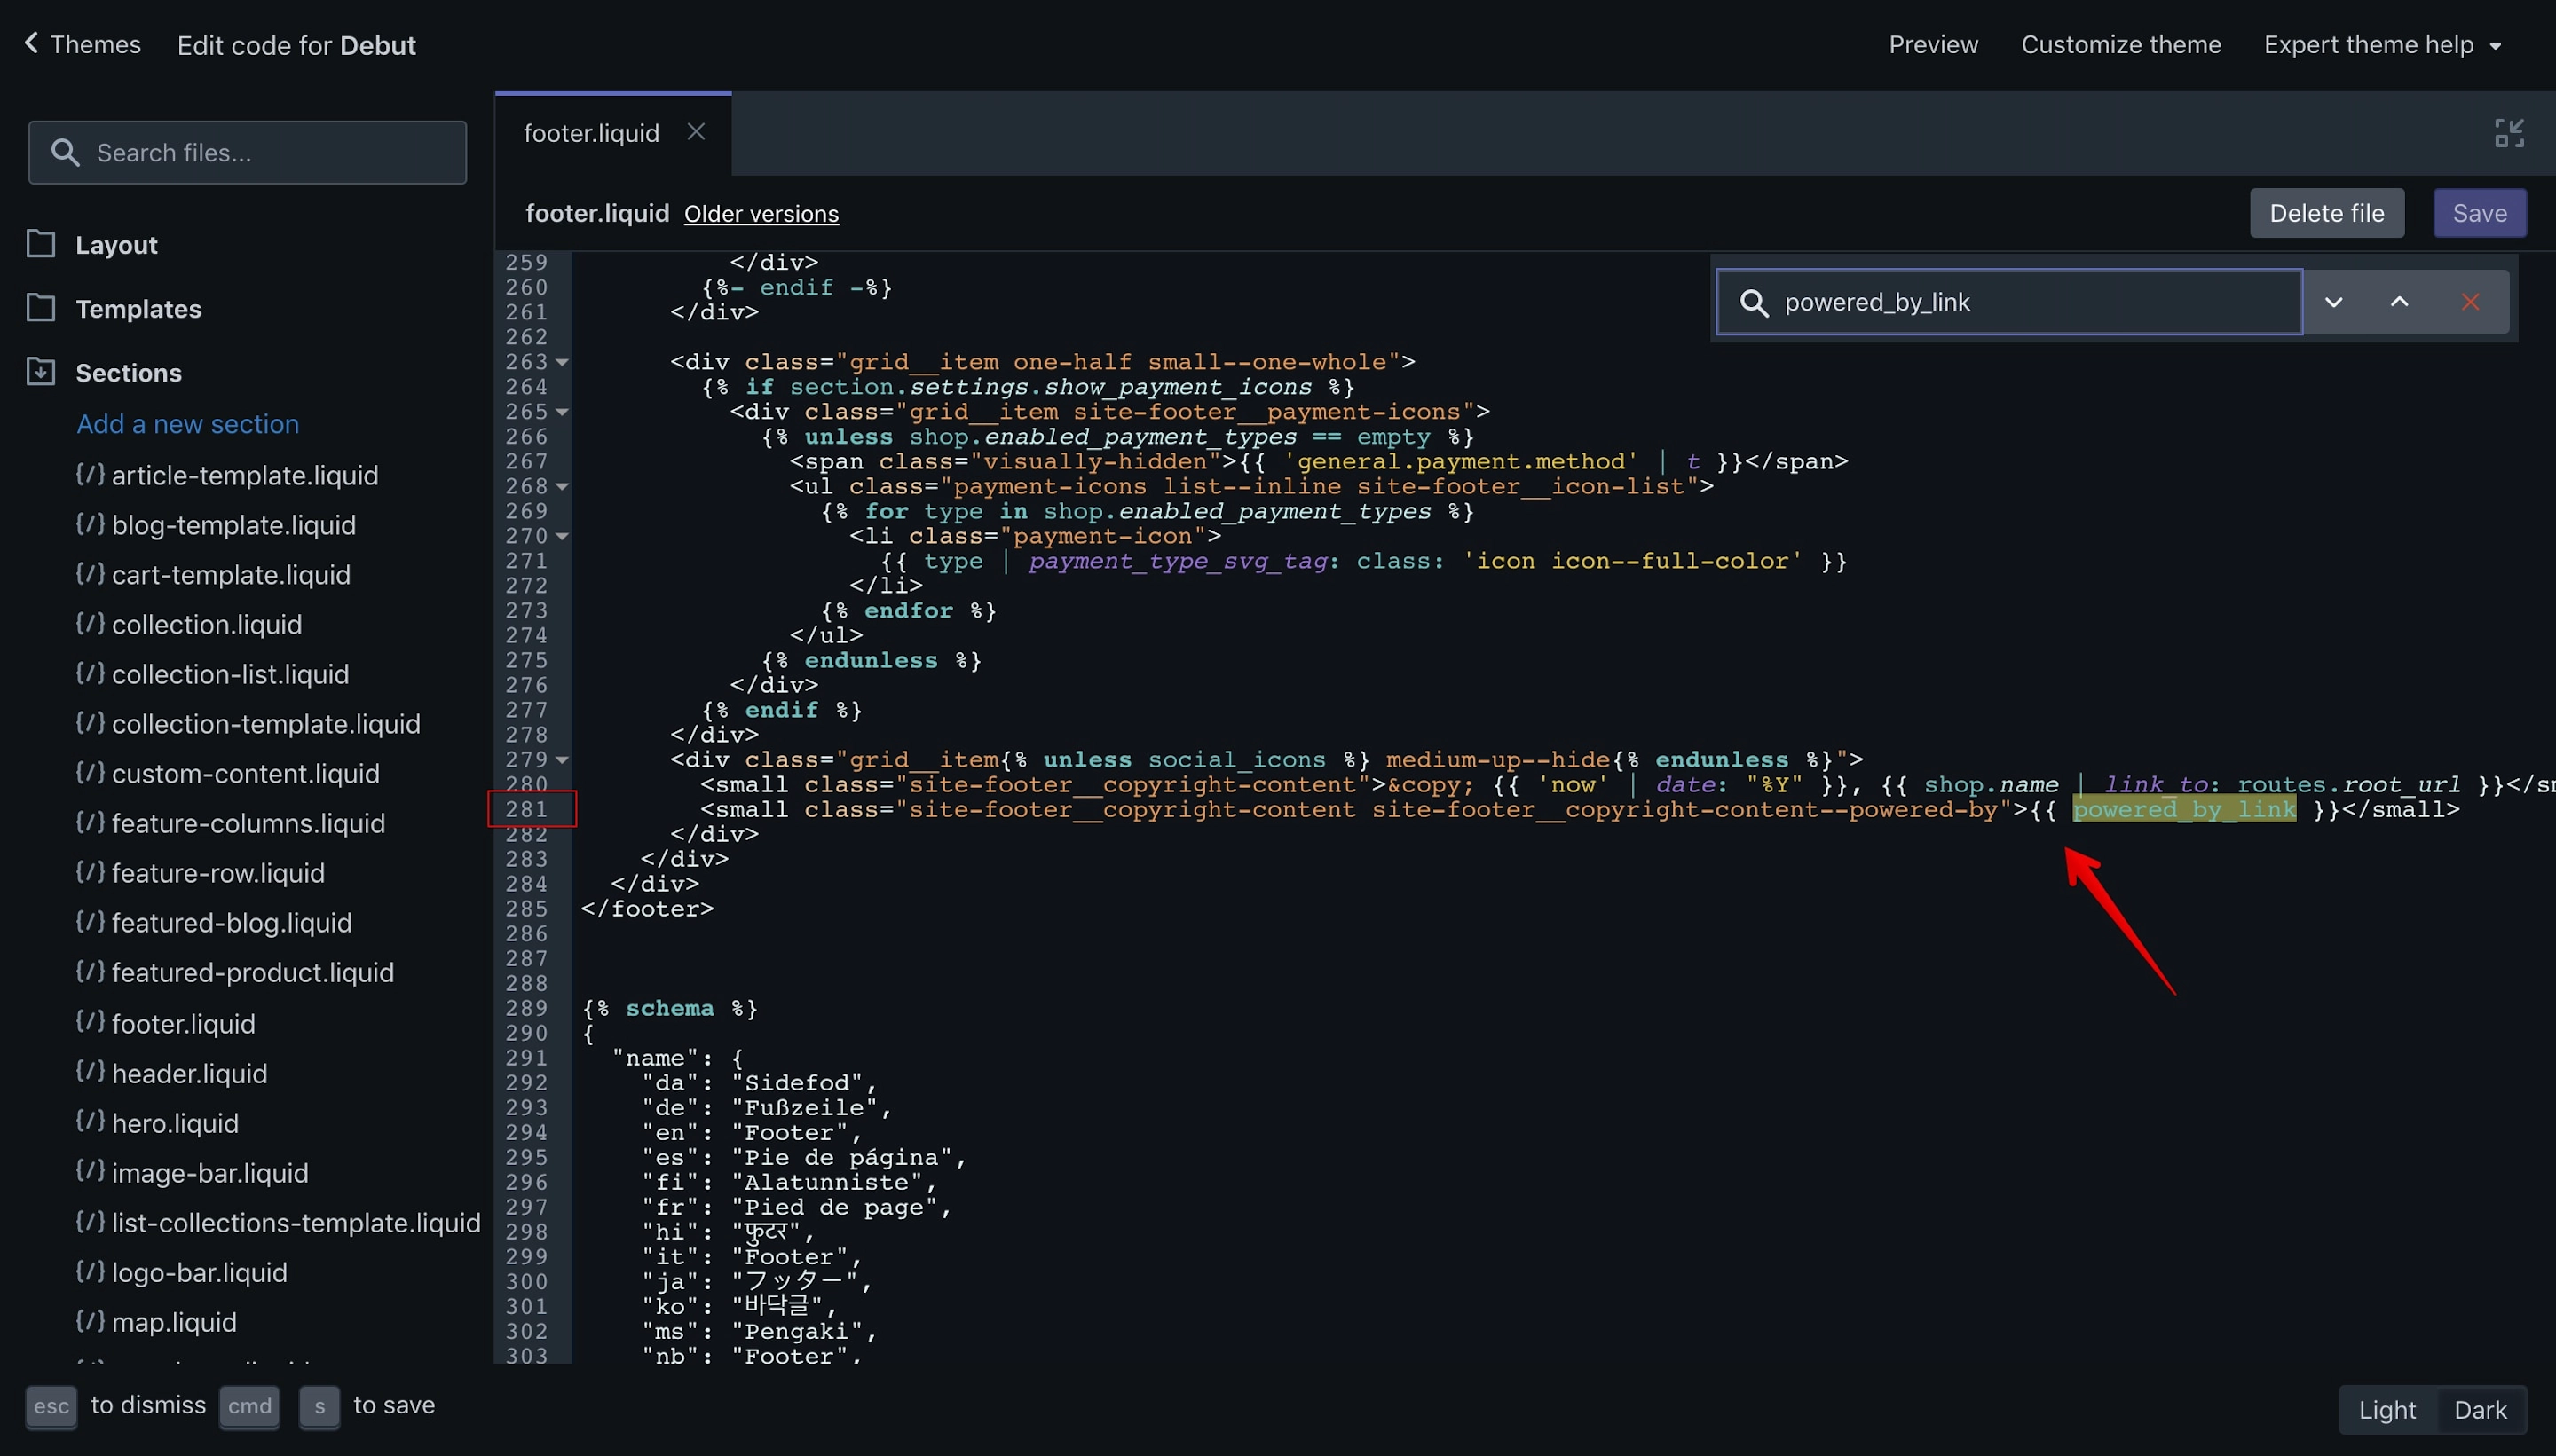Fold code at line 270
The image size is (2556, 1456).
point(563,537)
